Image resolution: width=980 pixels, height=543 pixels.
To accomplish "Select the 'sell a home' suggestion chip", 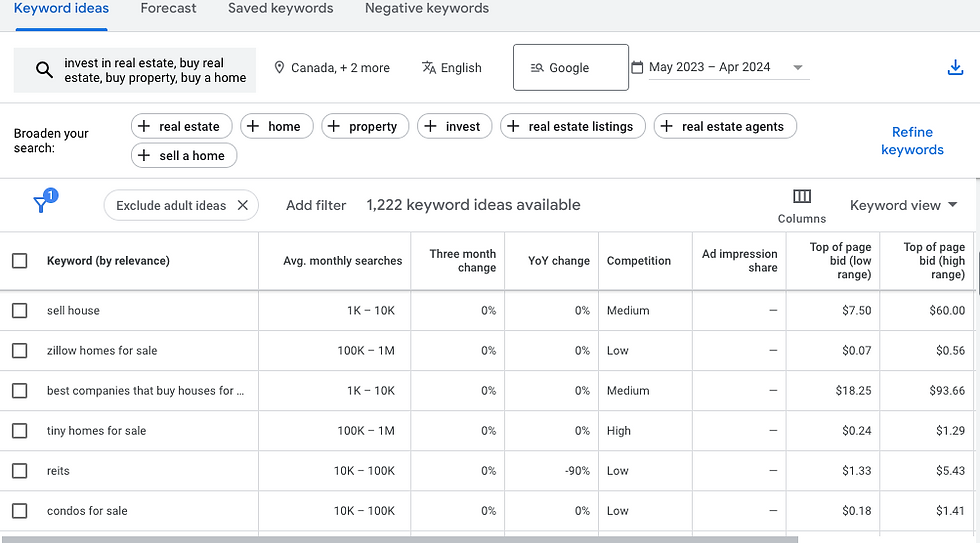I will 184,156.
